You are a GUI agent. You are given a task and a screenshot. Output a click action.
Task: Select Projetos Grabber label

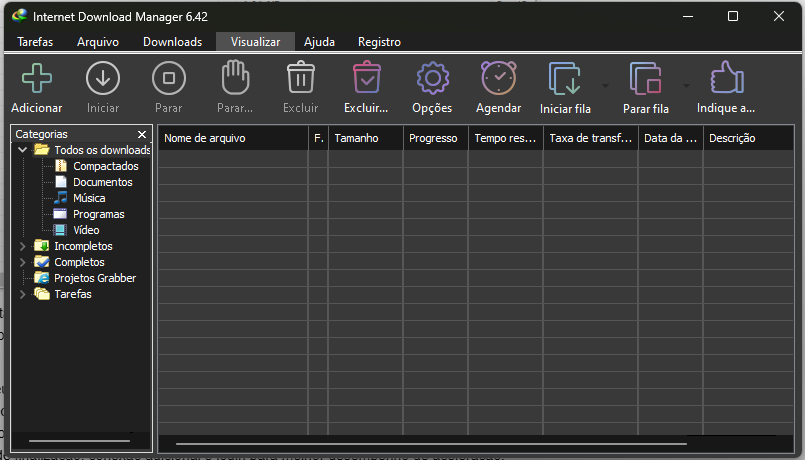tap(95, 278)
